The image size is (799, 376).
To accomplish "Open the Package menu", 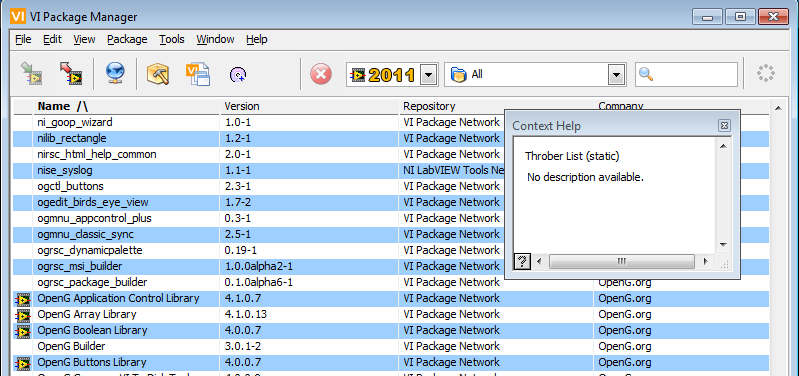I will coord(127,39).
